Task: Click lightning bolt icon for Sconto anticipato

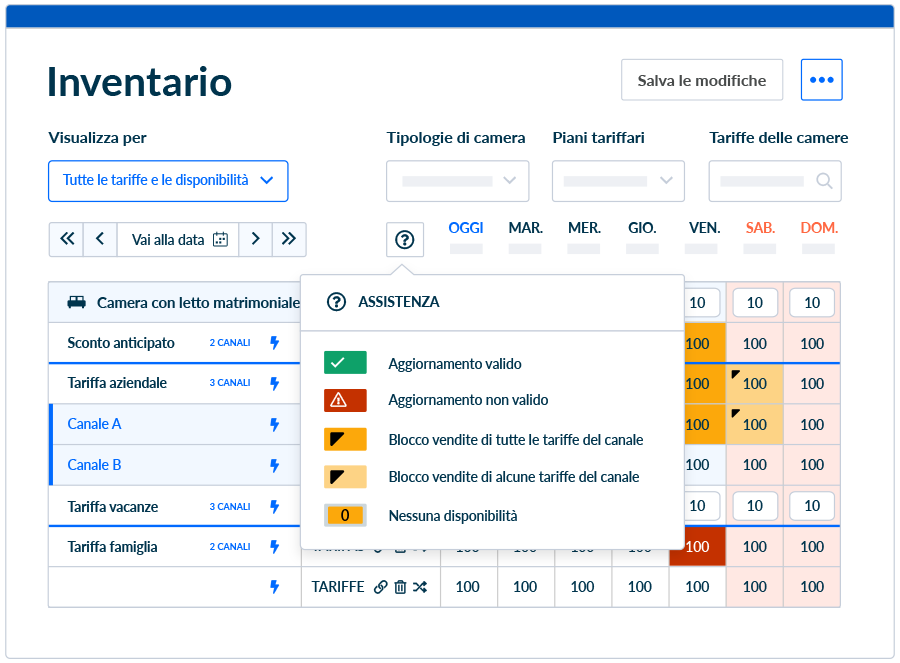Action: click(x=275, y=343)
